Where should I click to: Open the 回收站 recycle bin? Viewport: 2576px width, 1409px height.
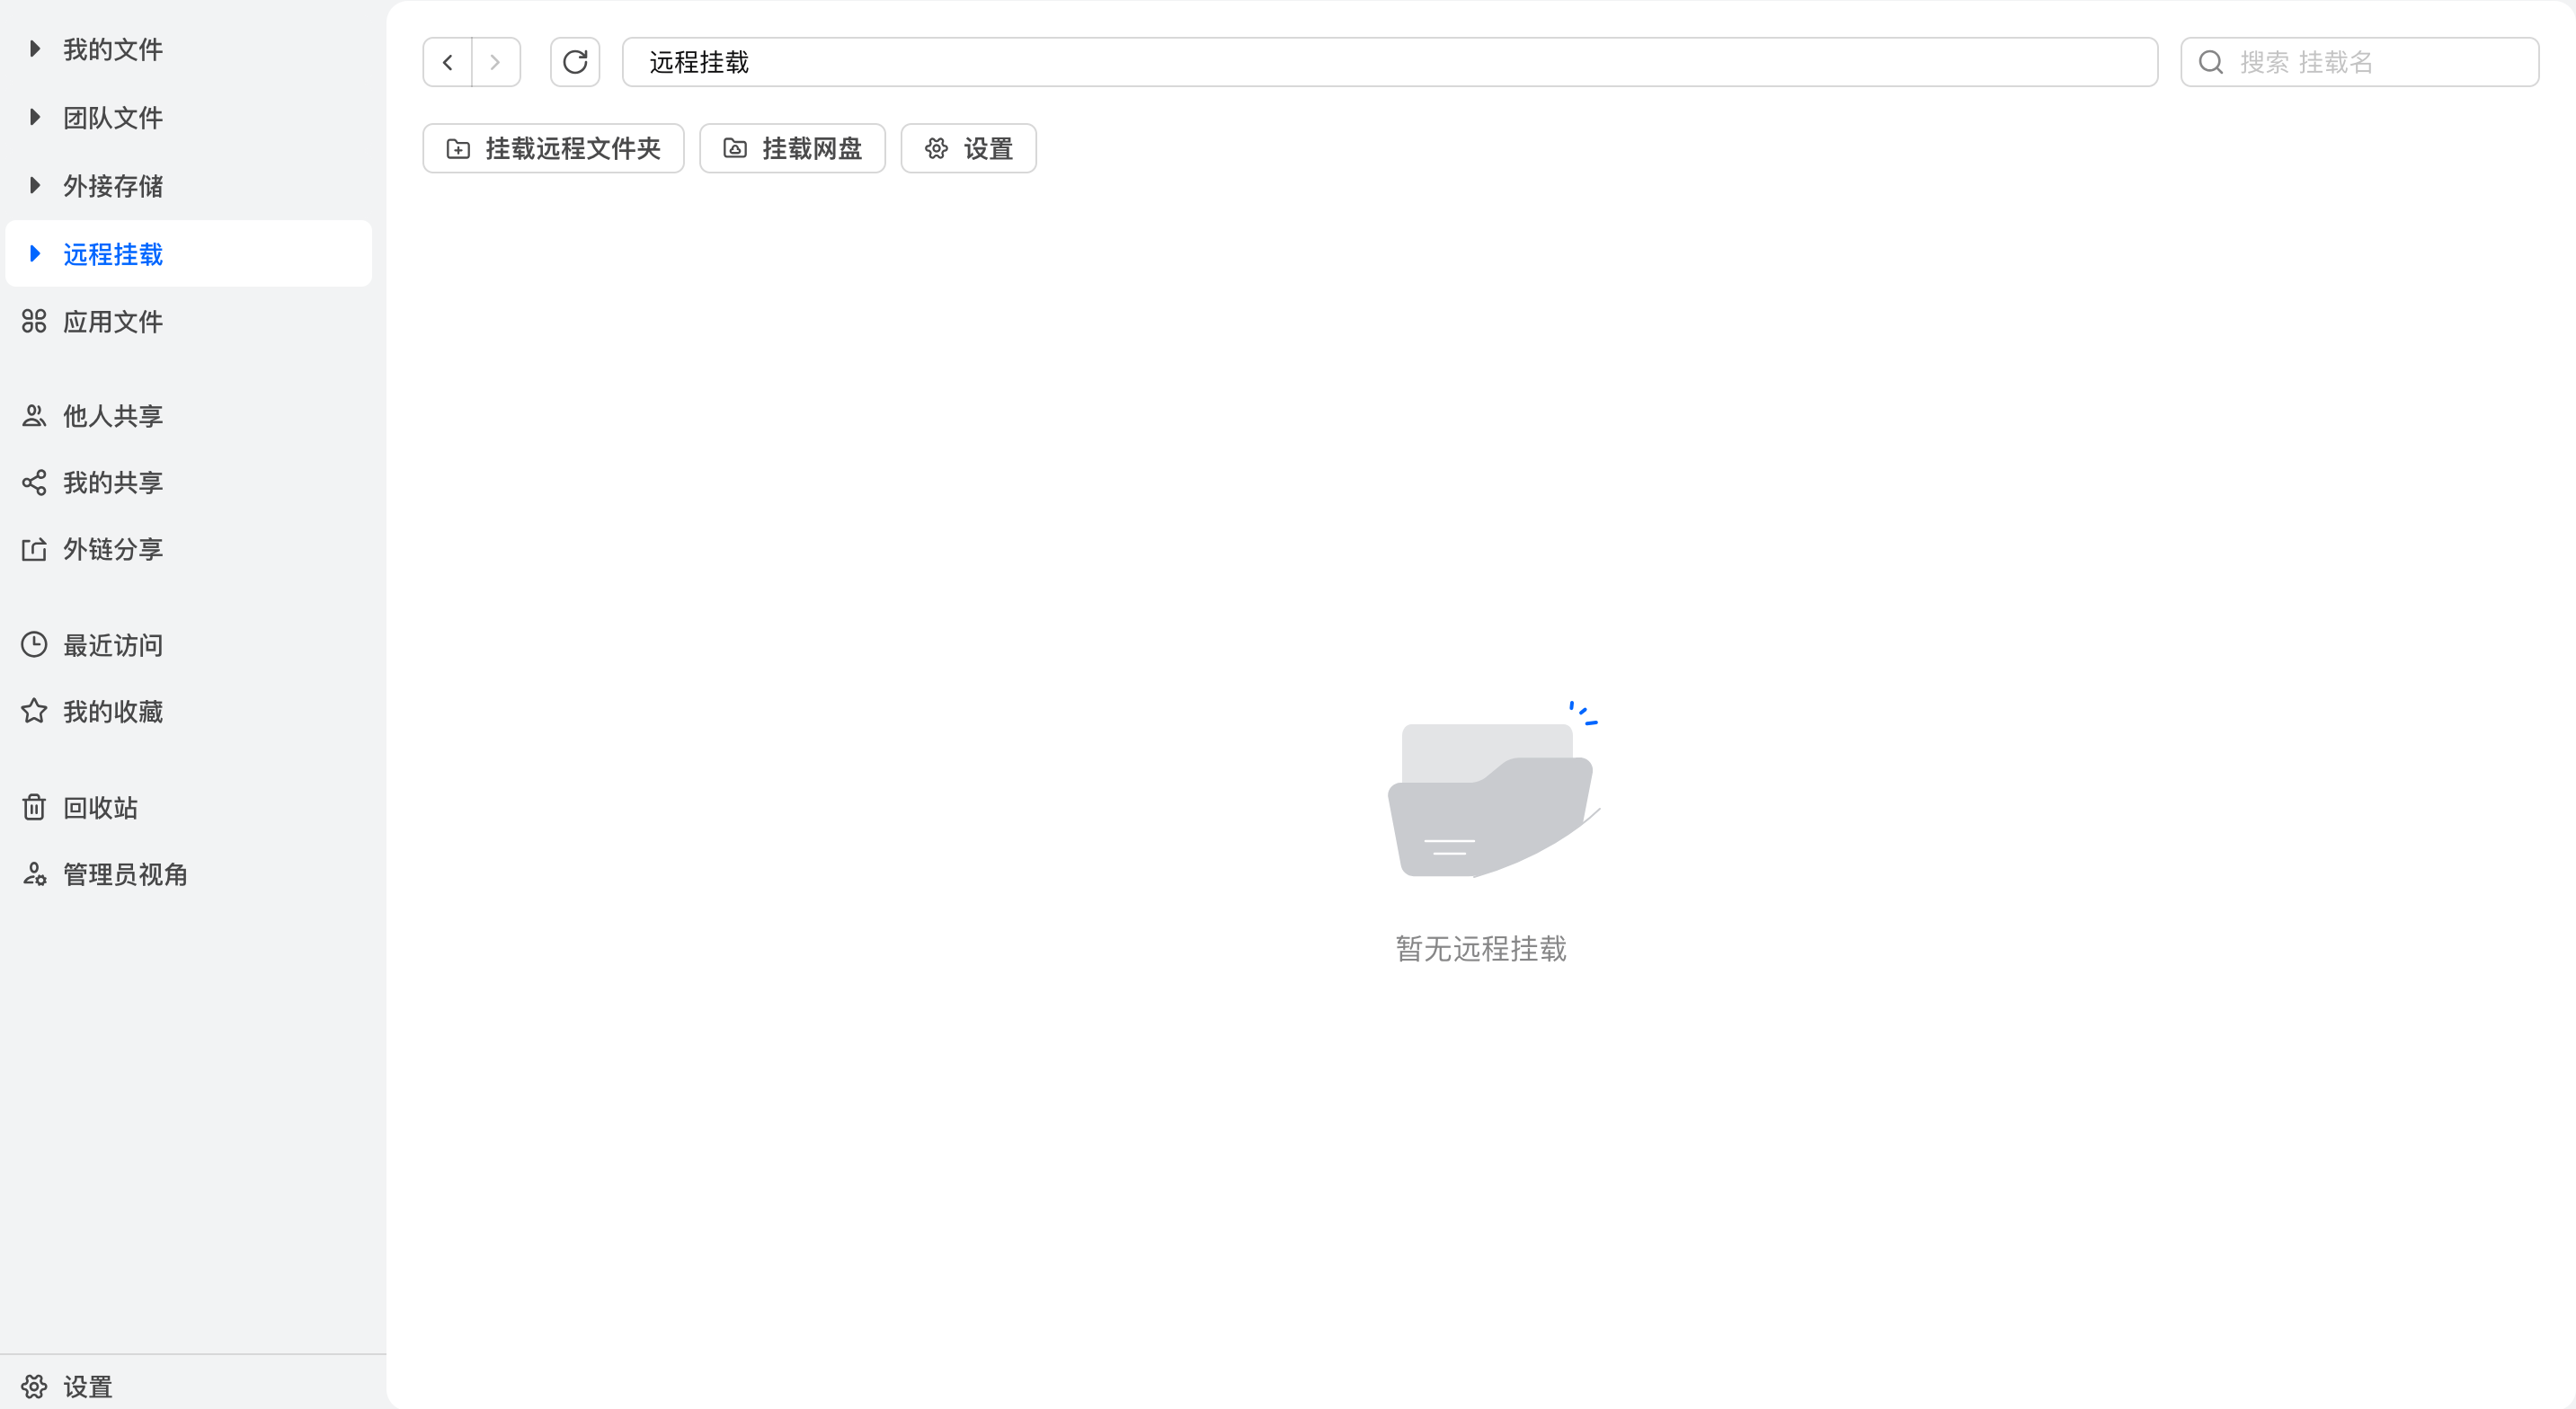(99, 807)
